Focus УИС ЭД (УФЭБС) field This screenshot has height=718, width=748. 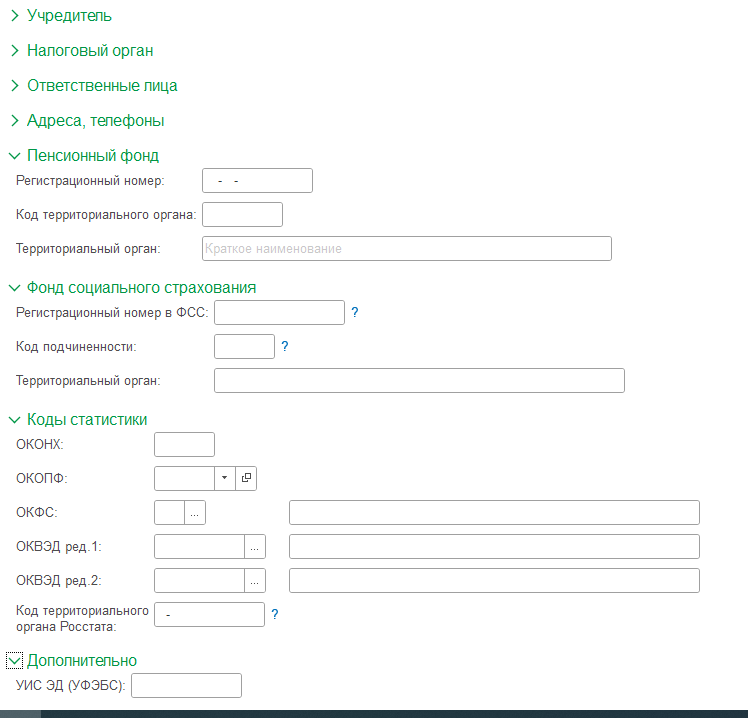pyautogui.click(x=187, y=686)
